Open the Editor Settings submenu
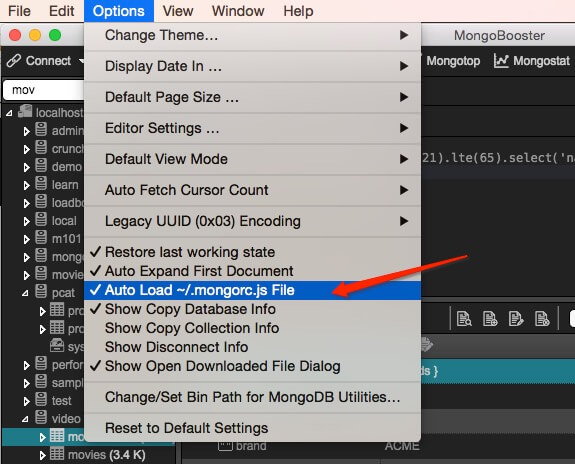 (252, 128)
